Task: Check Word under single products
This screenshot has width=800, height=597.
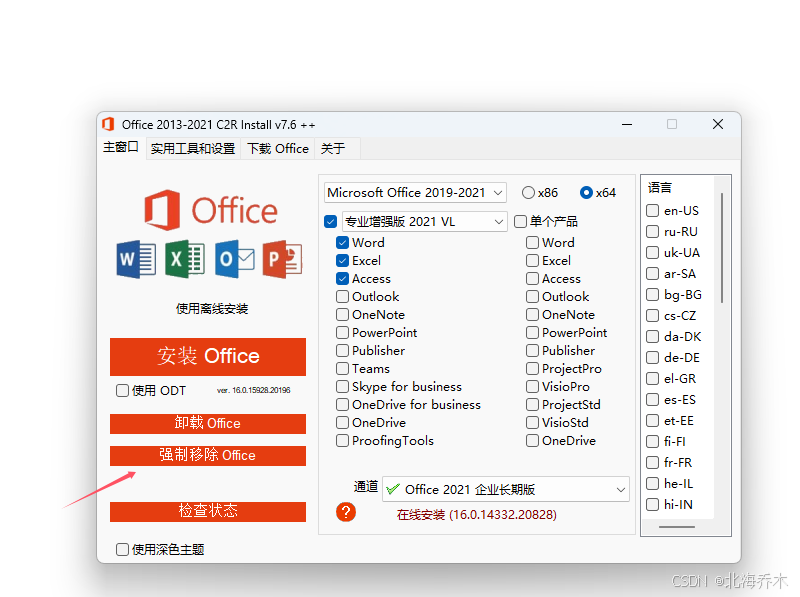Action: point(532,242)
